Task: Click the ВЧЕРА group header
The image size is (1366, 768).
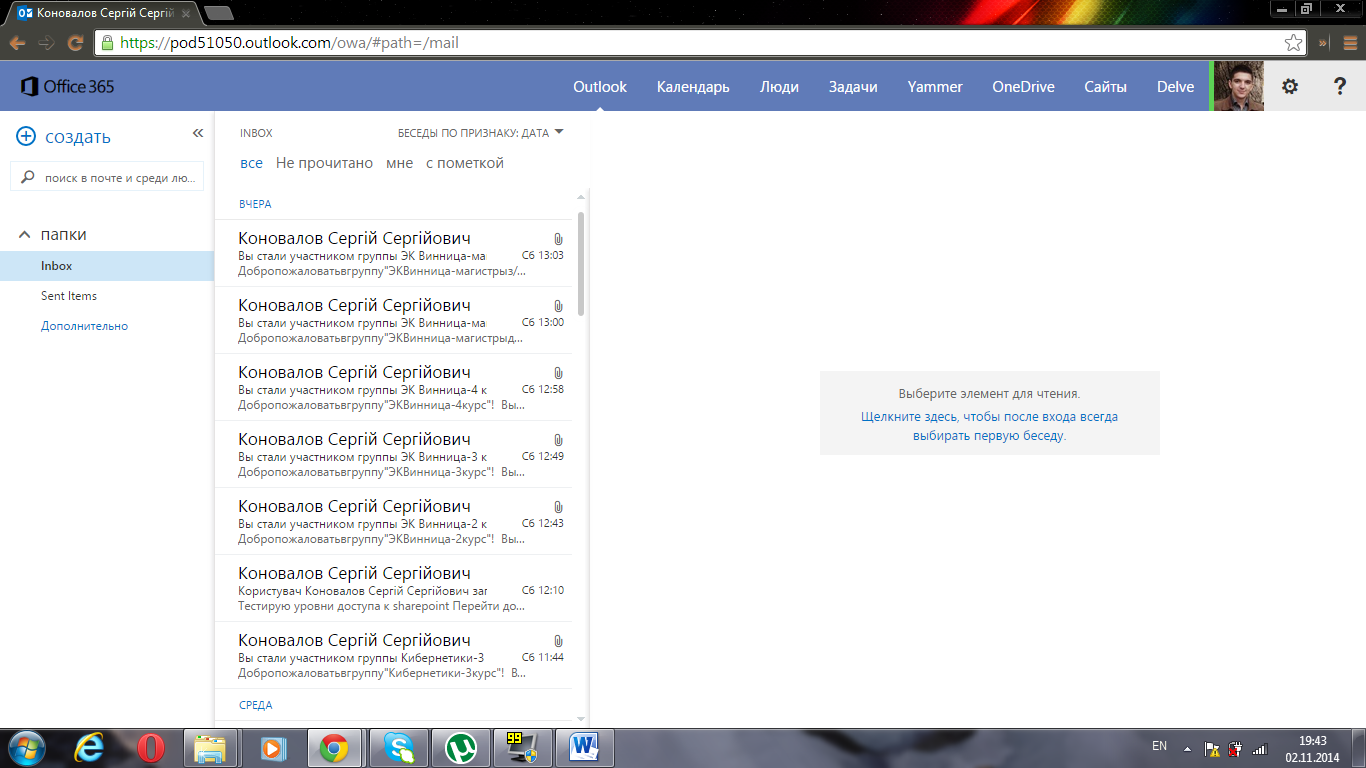Action: tap(255, 204)
